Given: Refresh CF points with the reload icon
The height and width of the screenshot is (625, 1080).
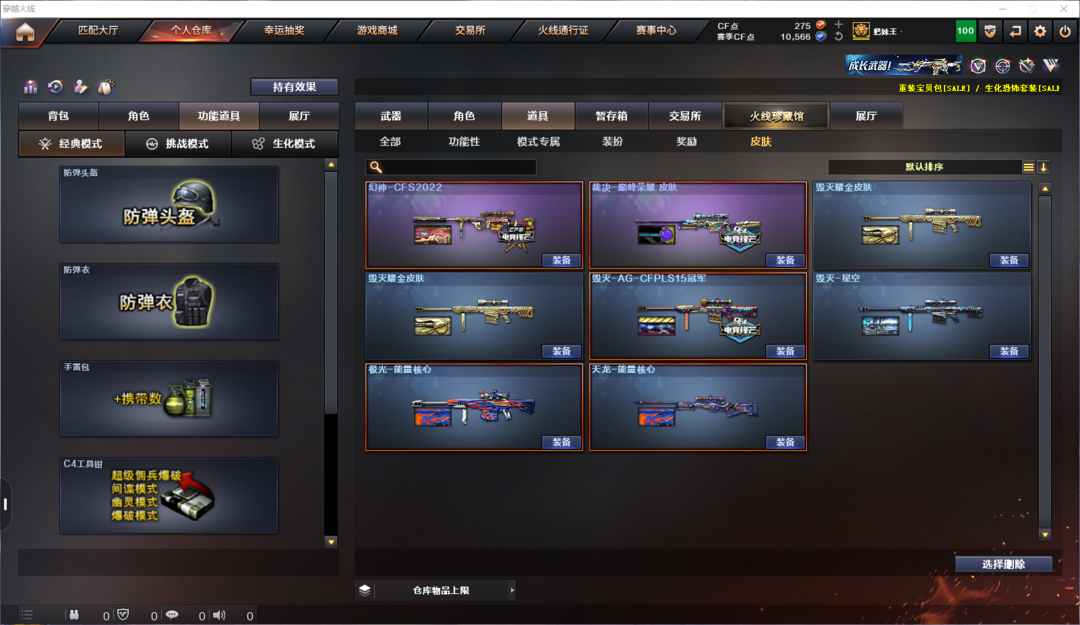Looking at the screenshot, I should click(x=838, y=37).
